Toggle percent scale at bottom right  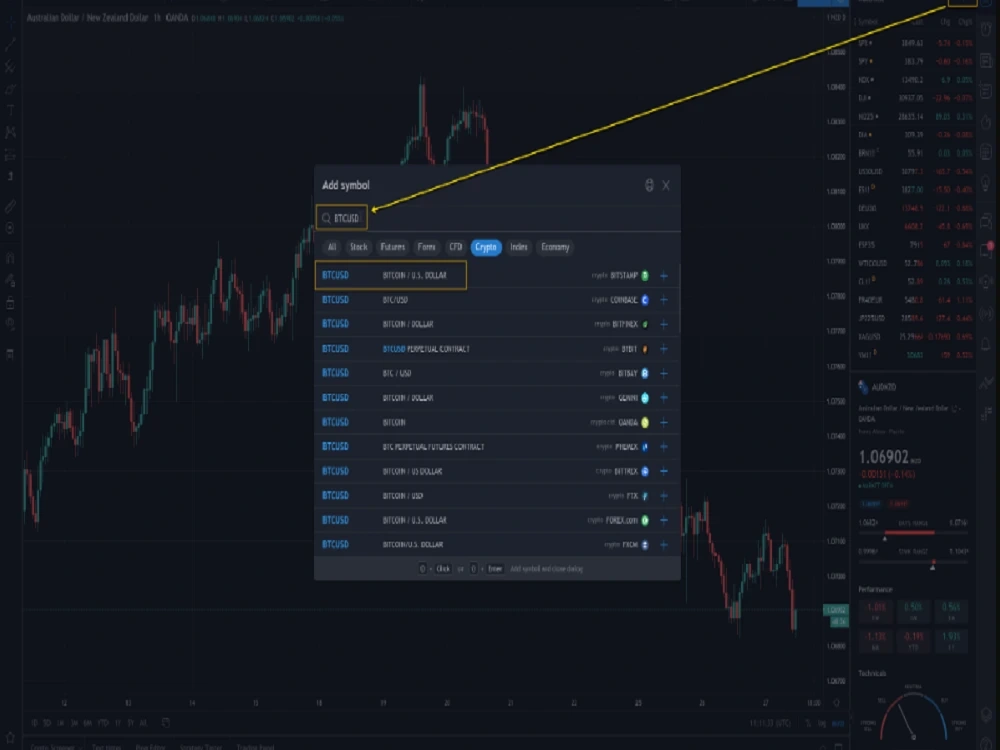806,721
